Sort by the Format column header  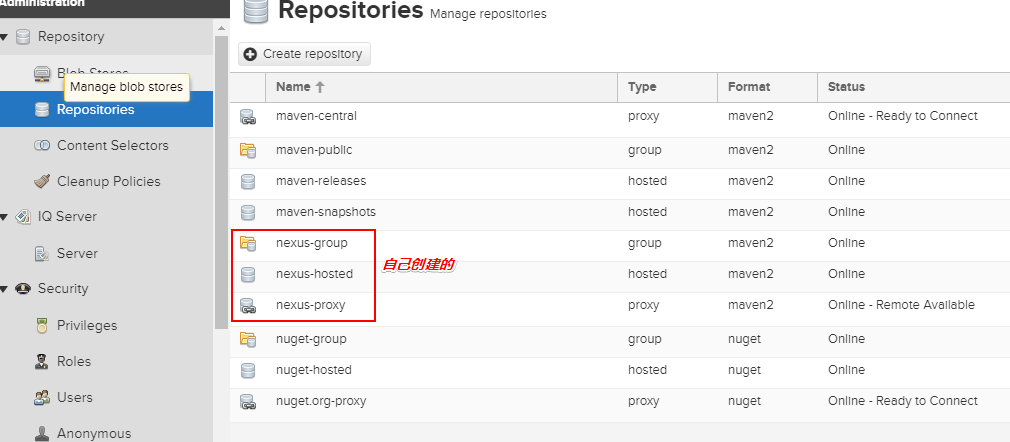(x=767, y=87)
